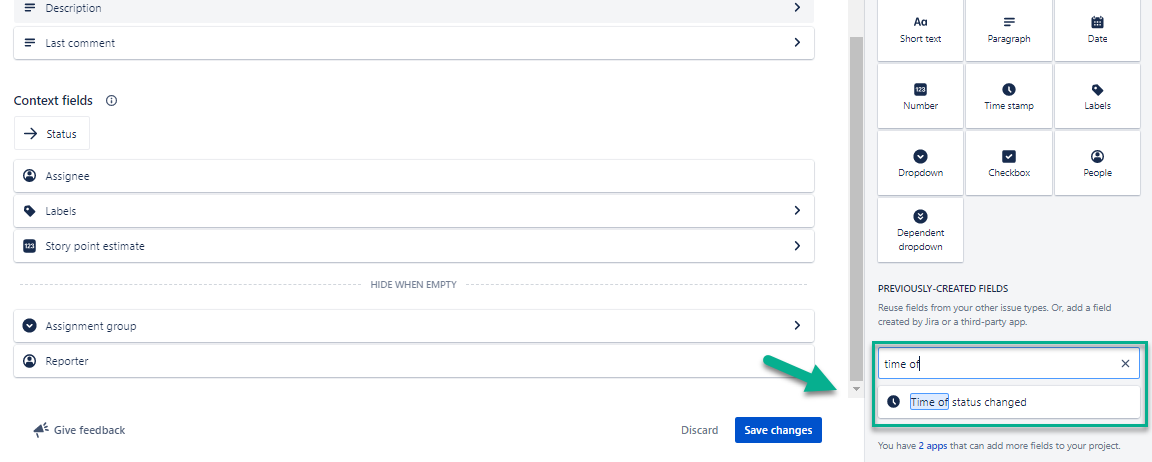Image resolution: width=1152 pixels, height=462 pixels.
Task: Expand the Story point estimate row
Action: coord(797,246)
